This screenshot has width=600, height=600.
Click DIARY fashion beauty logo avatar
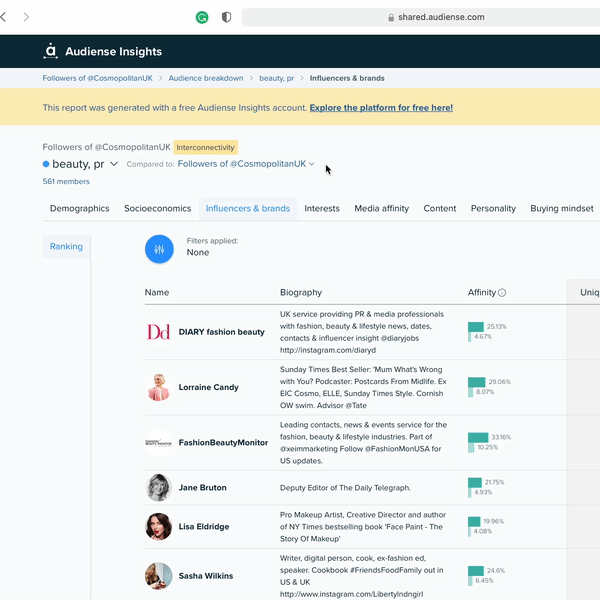[x=158, y=332]
